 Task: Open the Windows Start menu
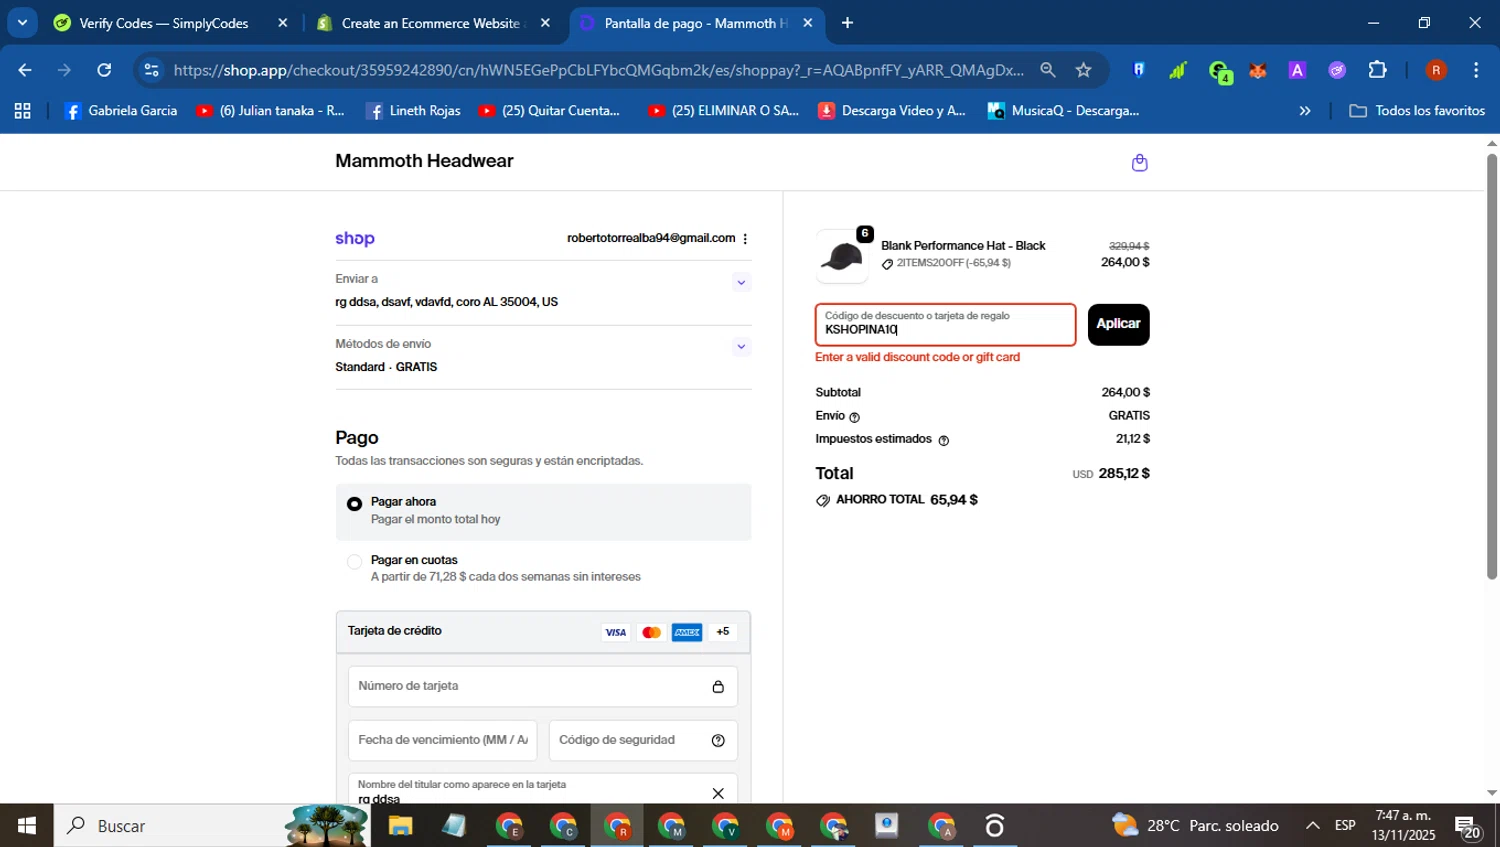point(27,826)
